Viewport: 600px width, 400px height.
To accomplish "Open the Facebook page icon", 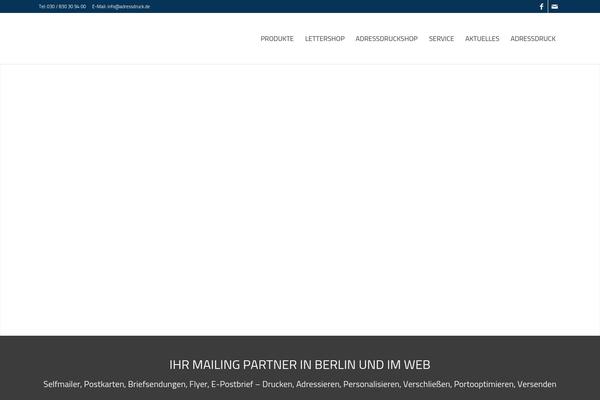I will tap(541, 6).
